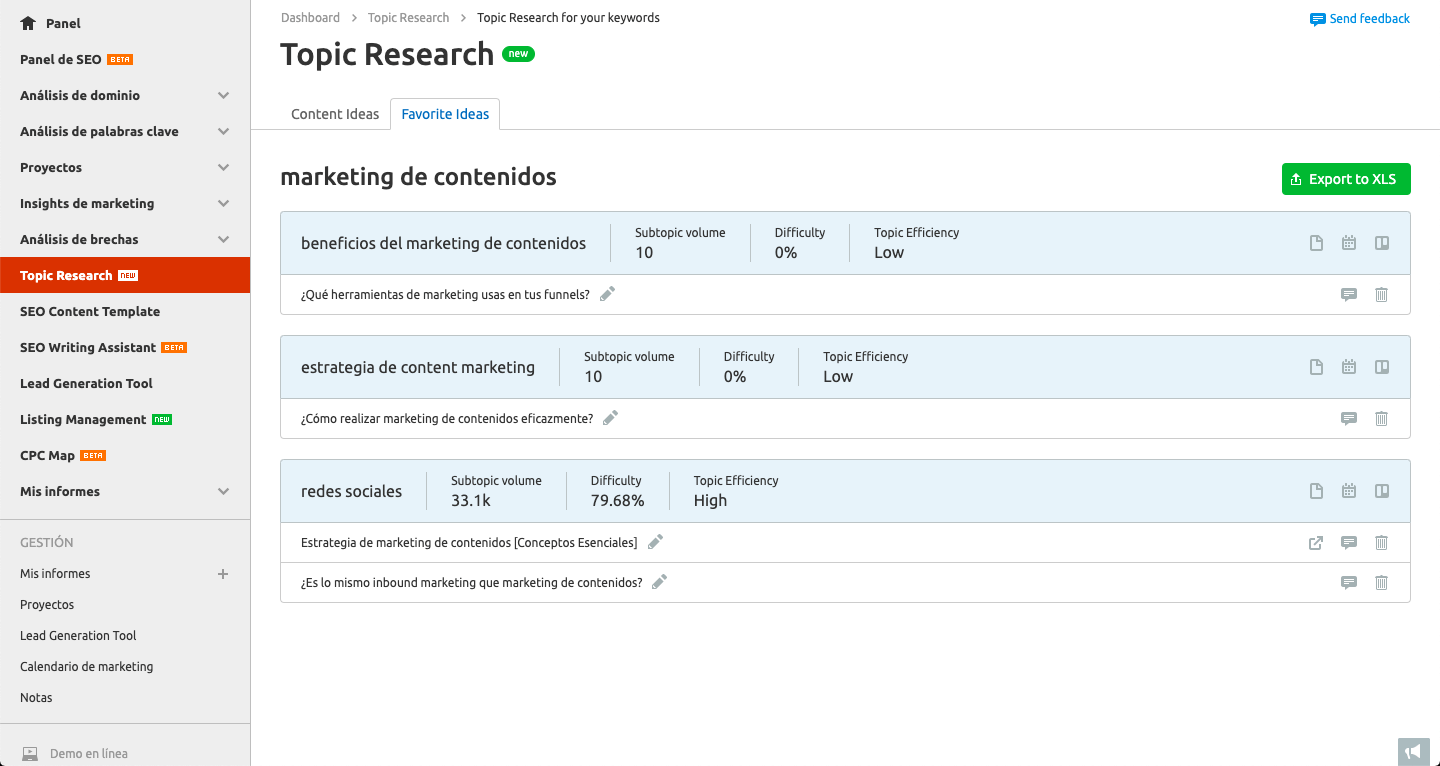Viewport: 1440px width, 766px height.
Task: Expand Insights de marketing section
Action: point(224,204)
